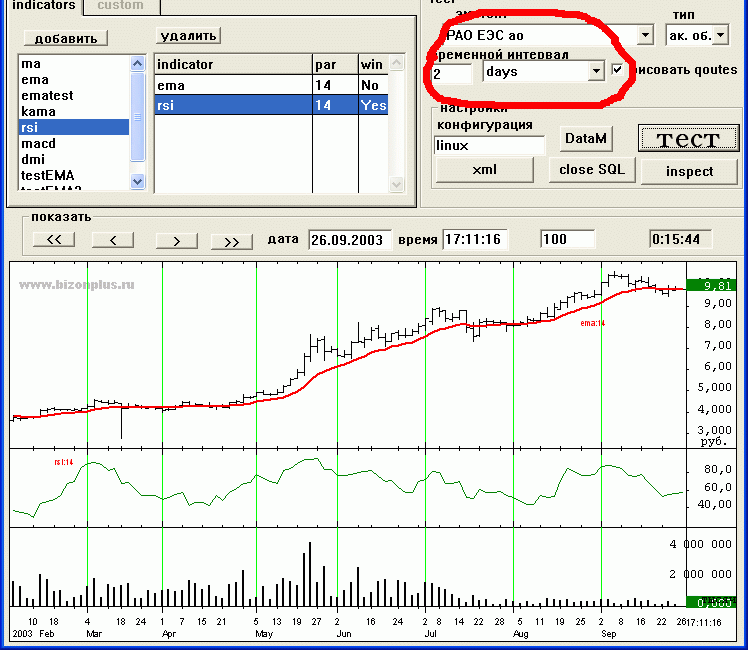Select the ema row in the table
This screenshot has width=748, height=650.
[232, 86]
